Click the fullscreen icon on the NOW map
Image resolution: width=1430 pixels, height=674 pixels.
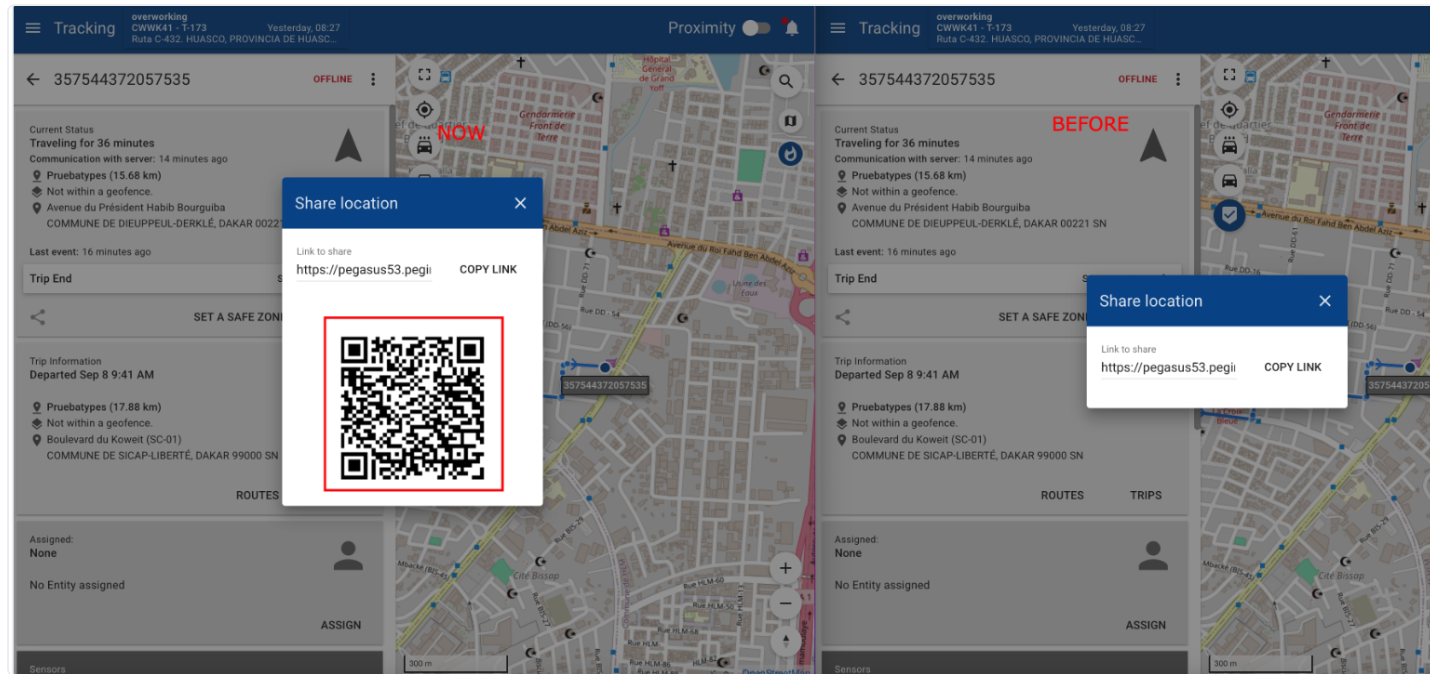coord(424,75)
